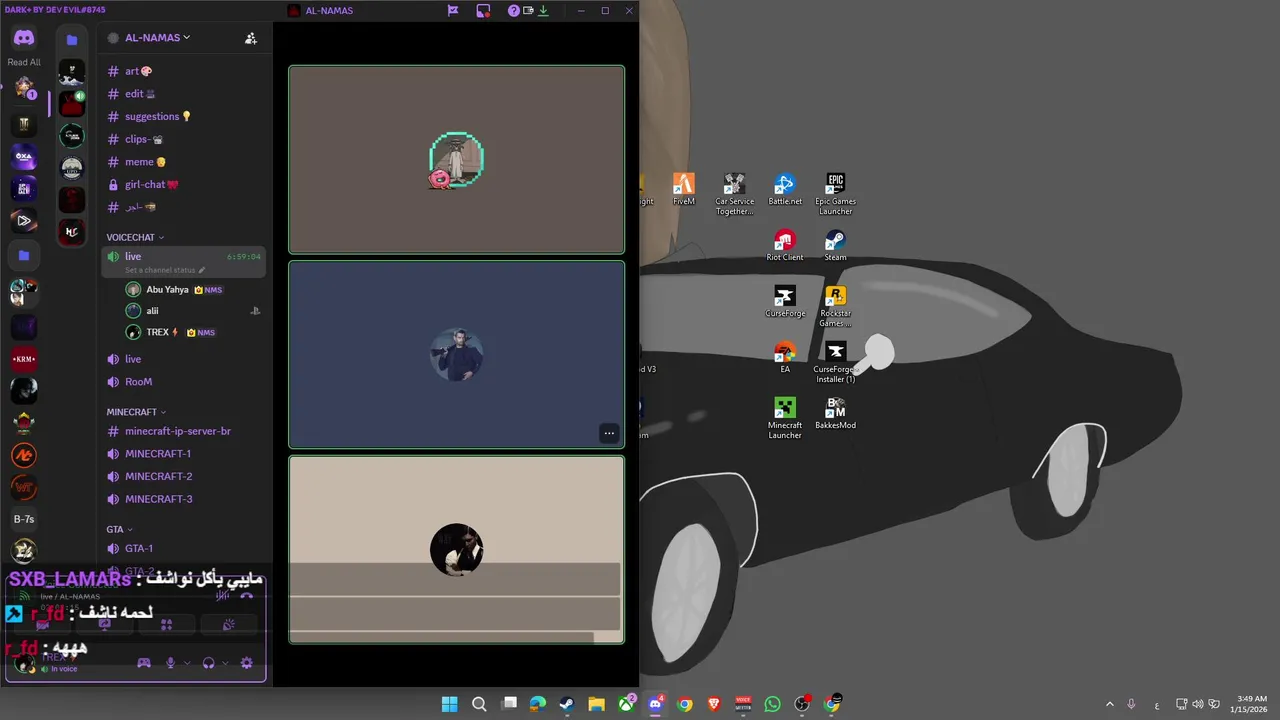Select BakkesMod desktop icon

(835, 414)
